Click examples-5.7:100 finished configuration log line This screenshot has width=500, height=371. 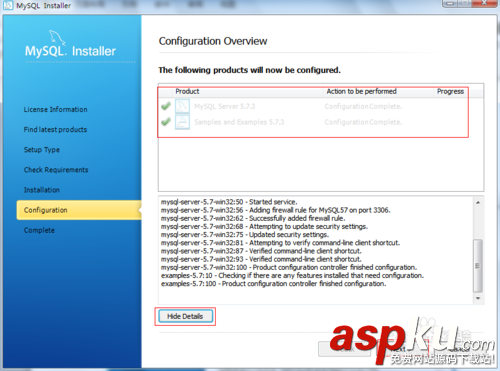pos(274,284)
